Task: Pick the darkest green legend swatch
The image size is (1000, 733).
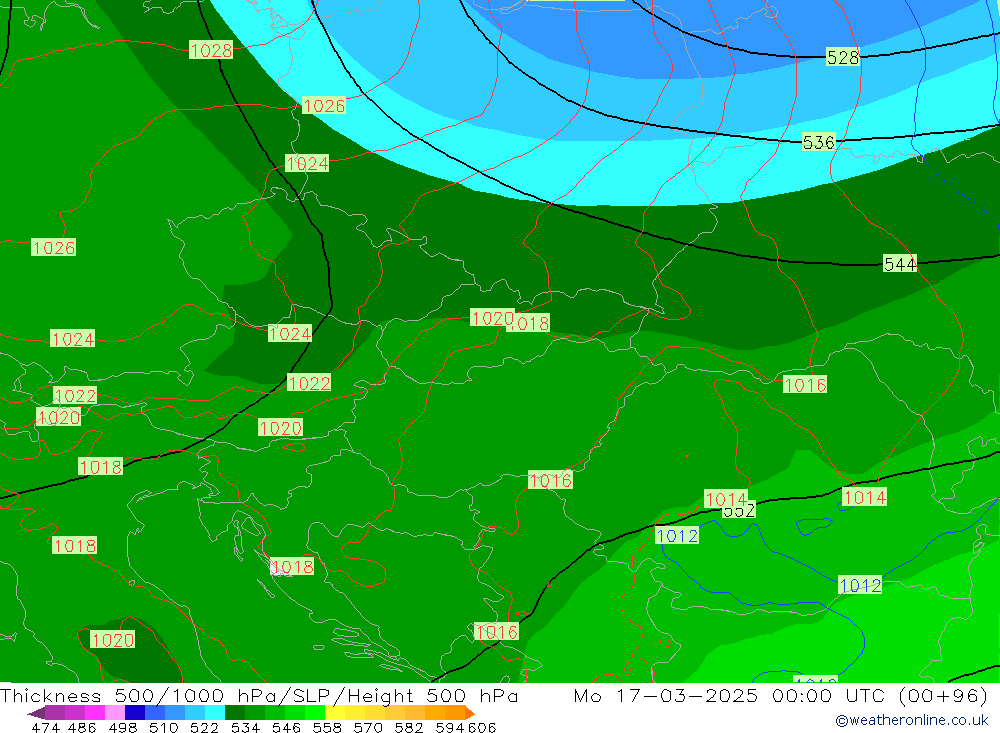Action: click(x=235, y=713)
